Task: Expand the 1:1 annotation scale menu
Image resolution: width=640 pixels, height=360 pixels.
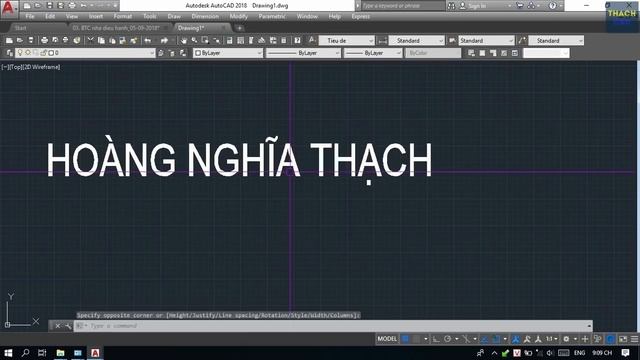Action: (x=551, y=339)
